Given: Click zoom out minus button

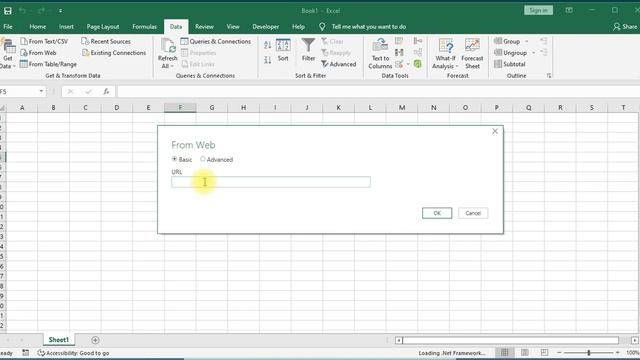Looking at the screenshot, I should [559, 352].
